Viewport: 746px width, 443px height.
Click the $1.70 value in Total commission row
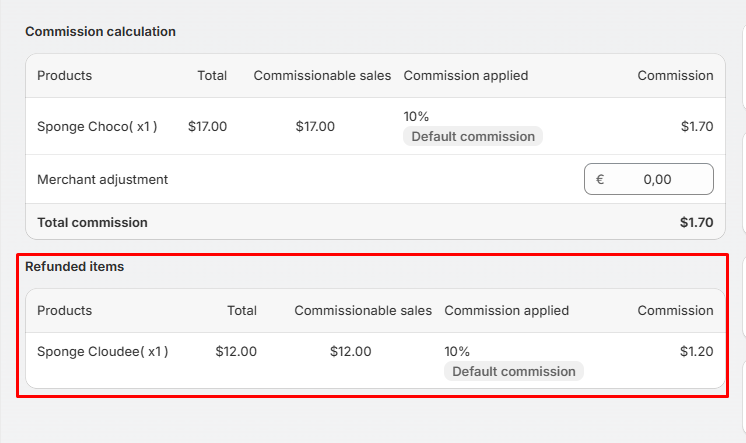coord(696,222)
